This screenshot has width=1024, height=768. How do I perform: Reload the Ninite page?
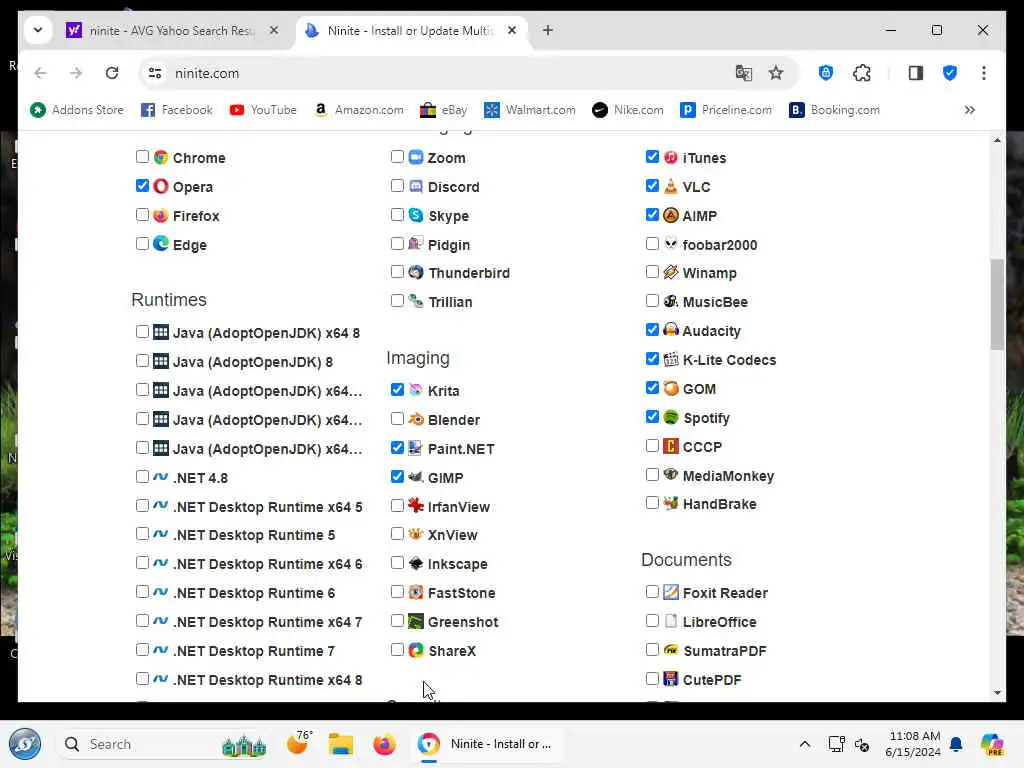112,73
